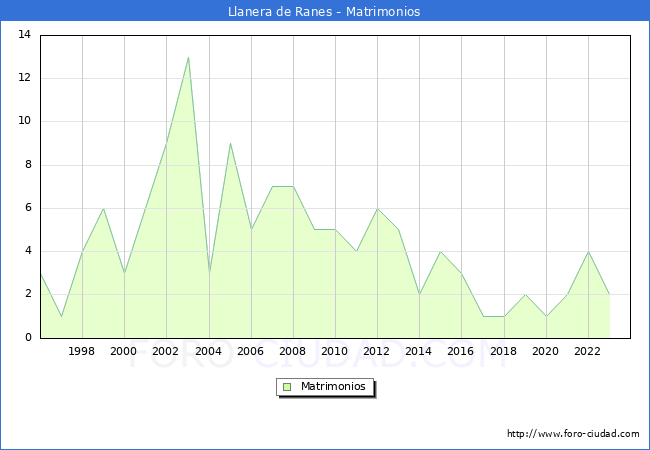Click the 10 value on the y-axis
Screen dimensions: 650x450
[x=24, y=121]
